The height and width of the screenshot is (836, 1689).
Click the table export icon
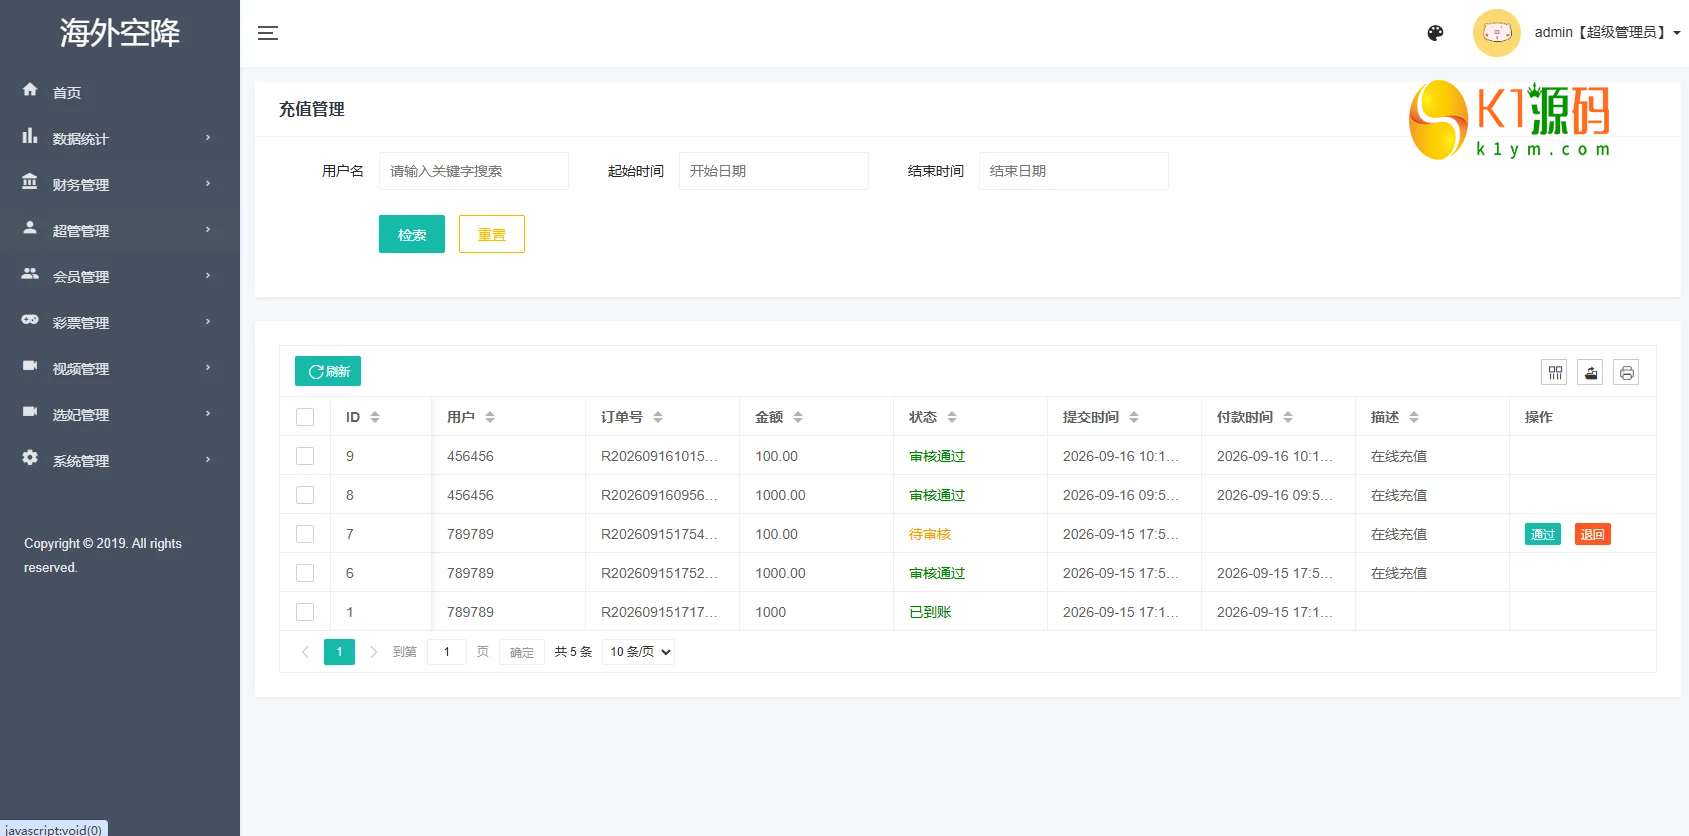(x=1591, y=373)
